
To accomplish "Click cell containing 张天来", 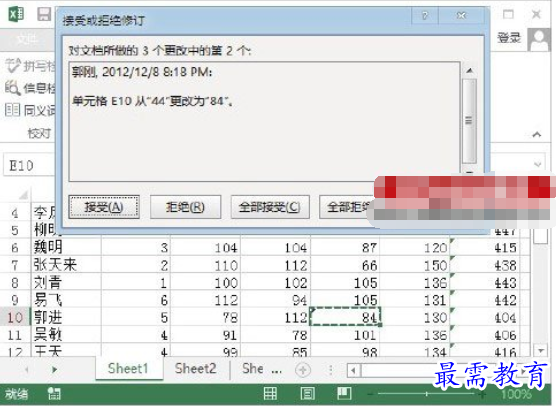I will pos(66,265).
